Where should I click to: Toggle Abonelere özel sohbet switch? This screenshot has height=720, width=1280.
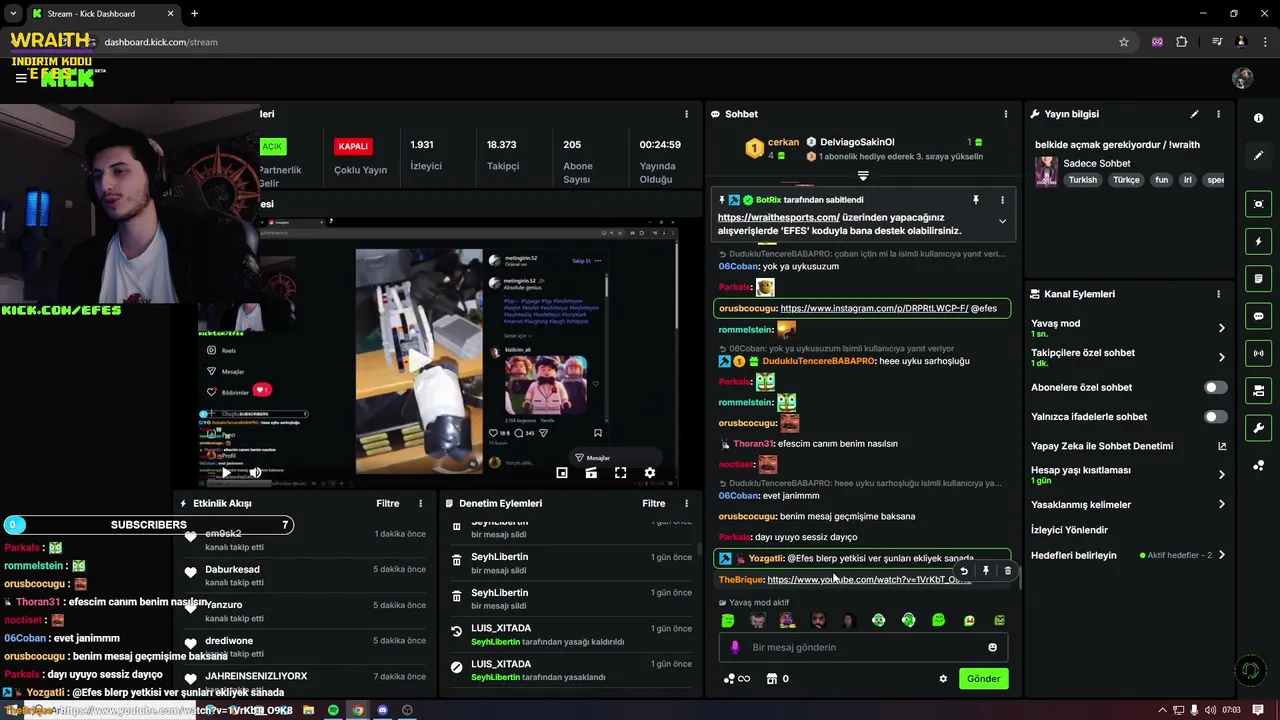pyautogui.click(x=1215, y=387)
